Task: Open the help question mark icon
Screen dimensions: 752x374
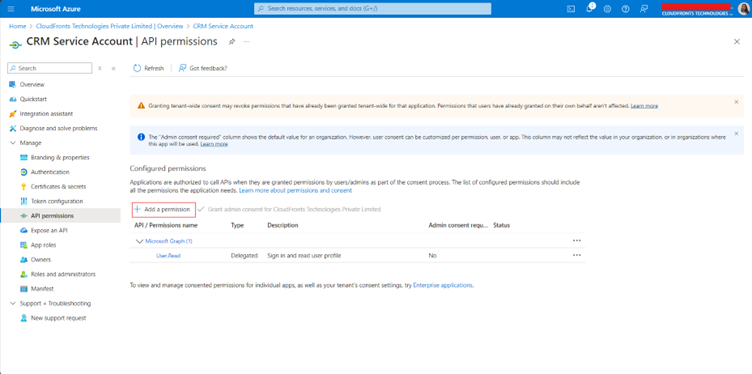Action: point(625,9)
